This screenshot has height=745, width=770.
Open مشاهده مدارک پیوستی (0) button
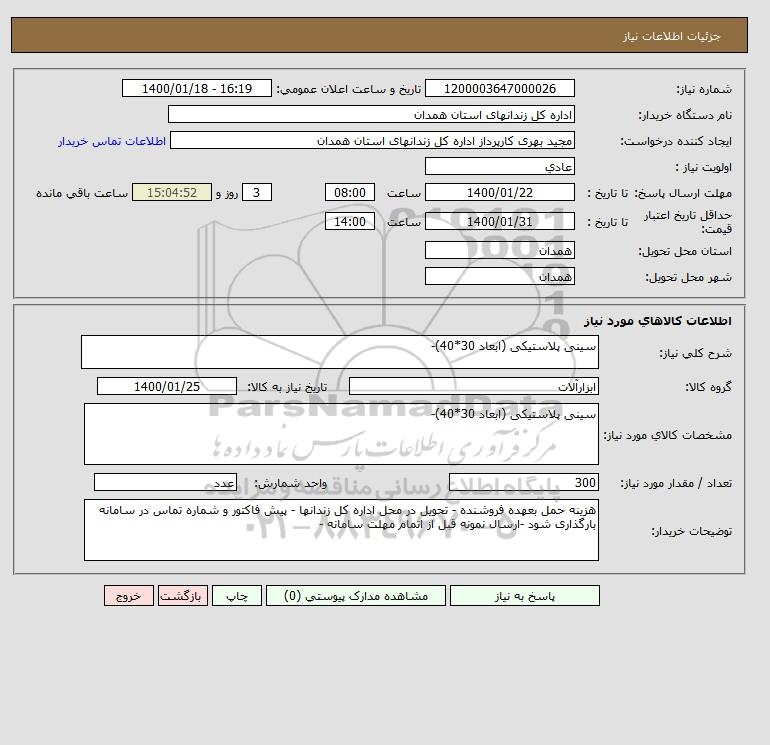[x=356, y=596]
